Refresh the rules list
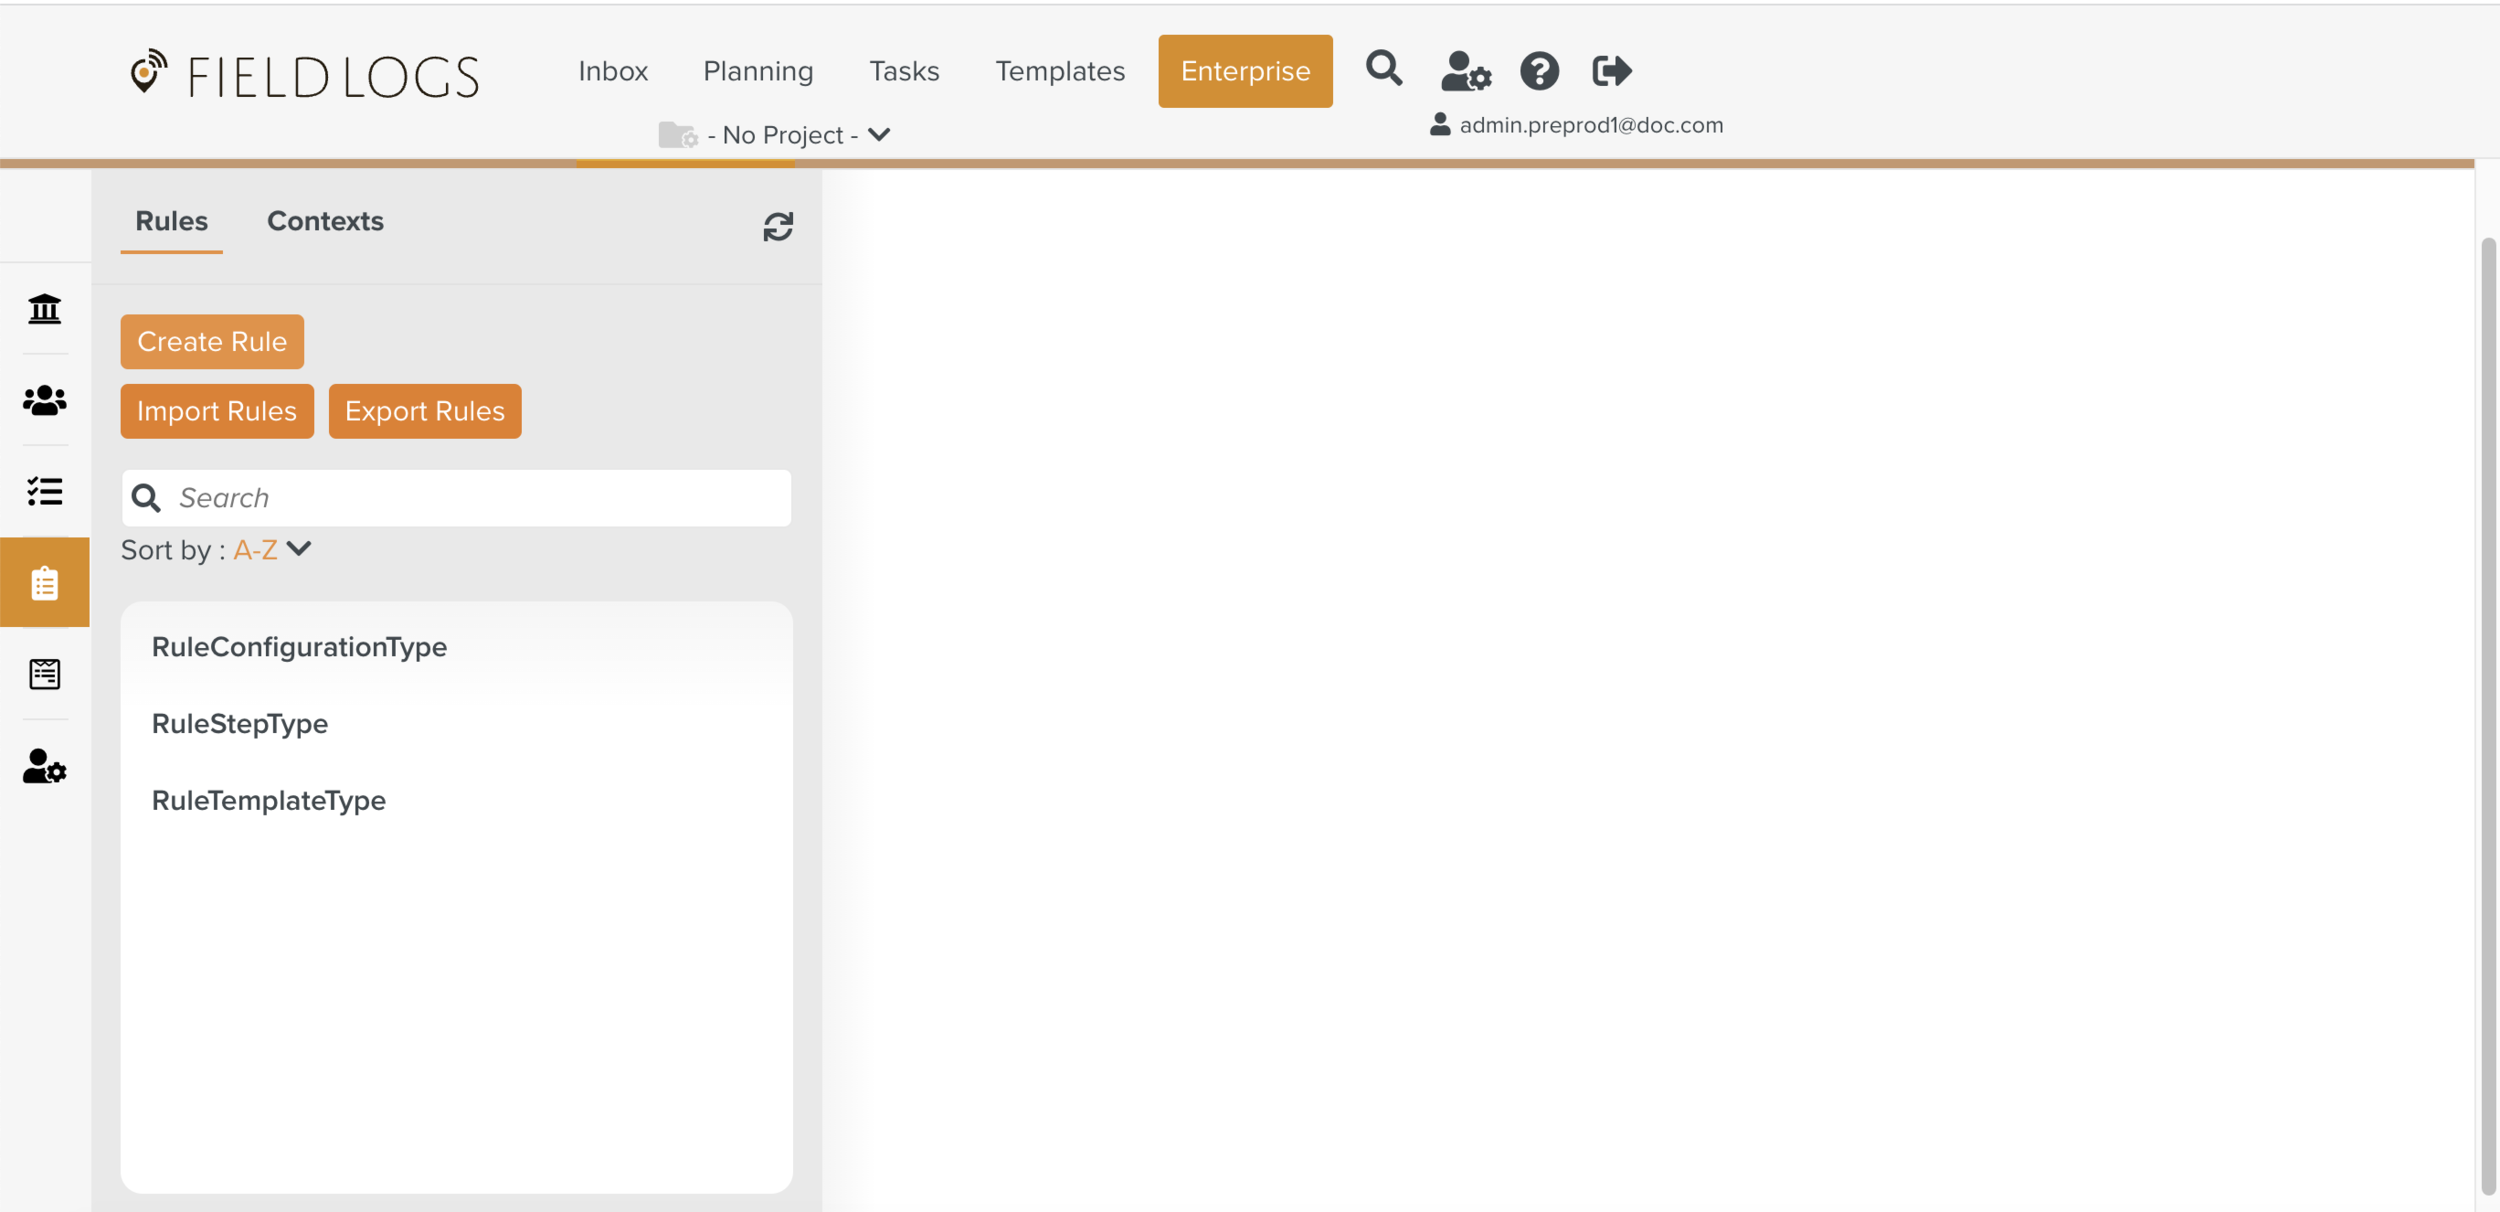The height and width of the screenshot is (1212, 2500). [777, 227]
